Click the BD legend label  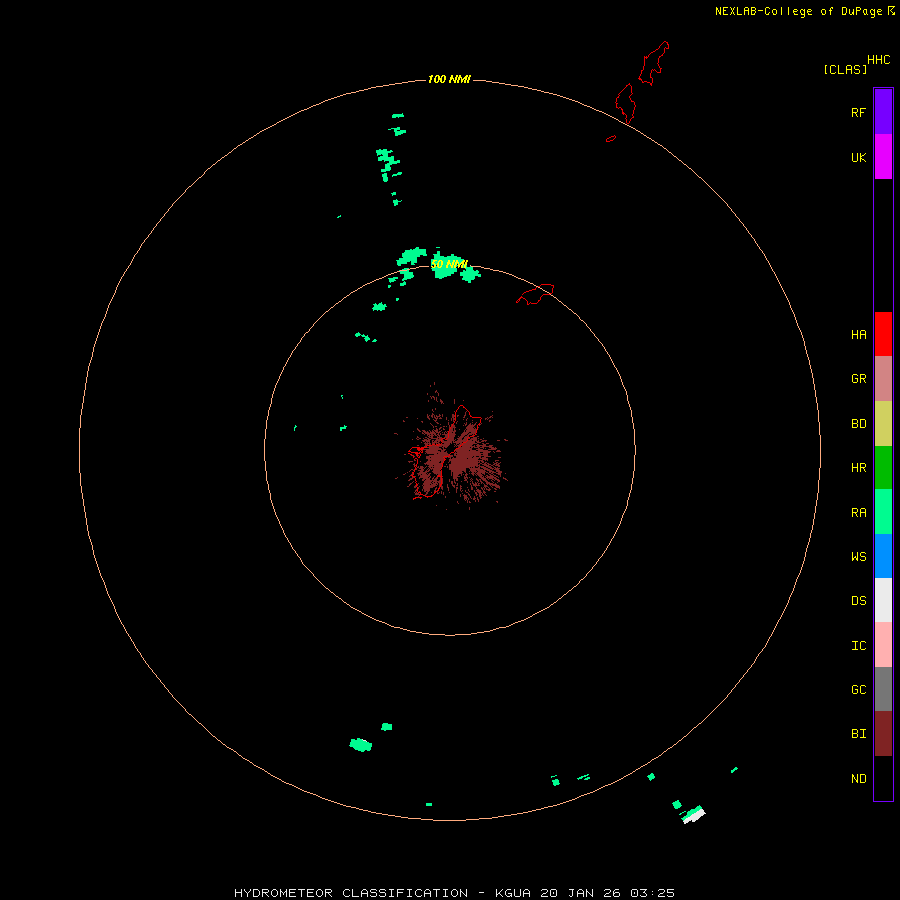[858, 424]
